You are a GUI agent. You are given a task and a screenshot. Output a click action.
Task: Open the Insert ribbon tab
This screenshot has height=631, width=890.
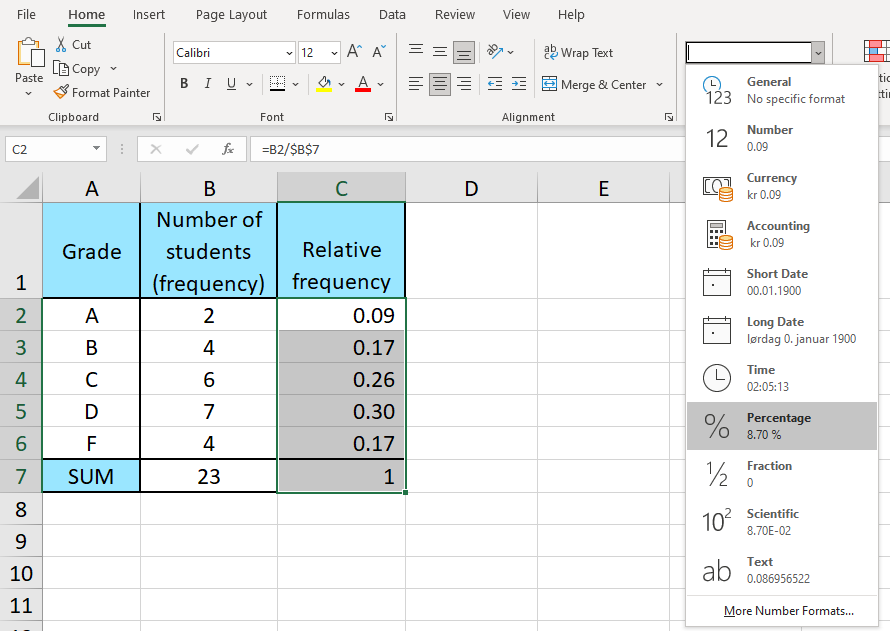(x=149, y=15)
